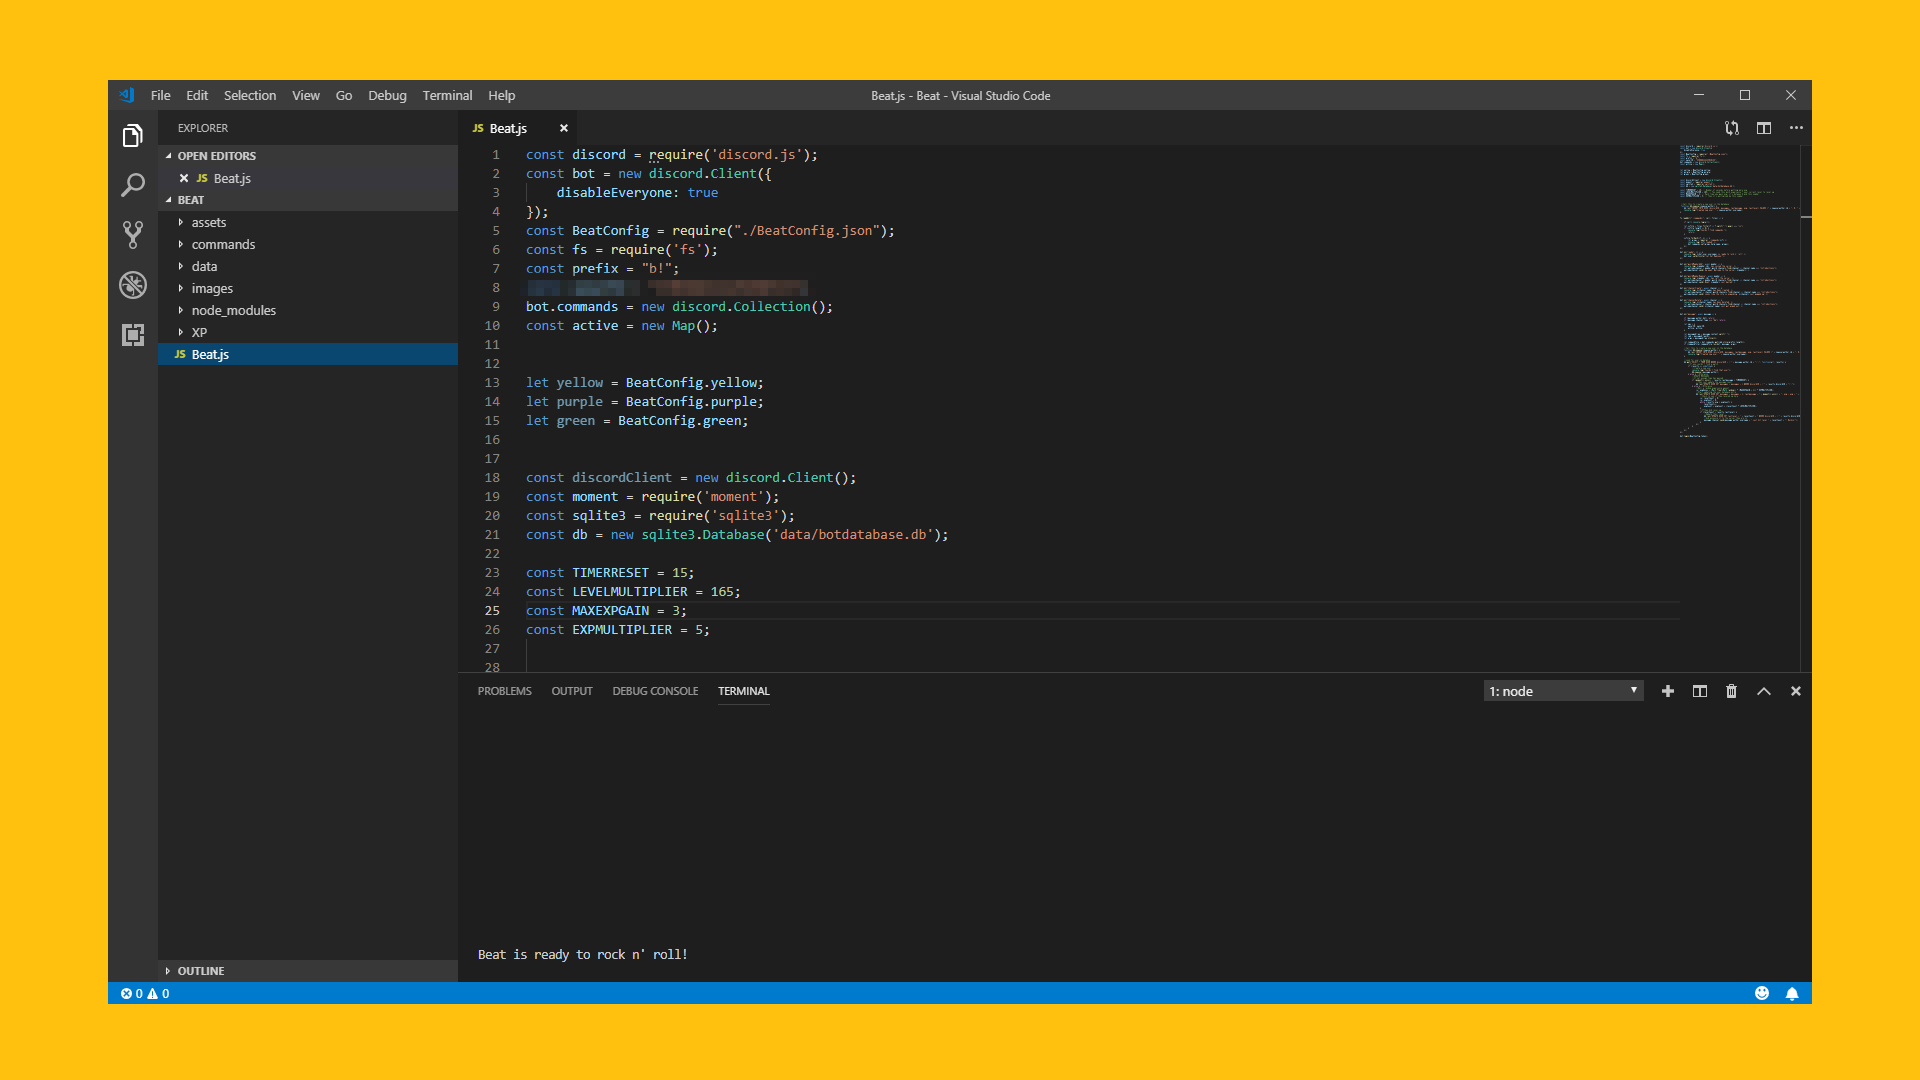This screenshot has width=1920, height=1080.
Task: Open the Debug view icon
Action: coord(132,285)
